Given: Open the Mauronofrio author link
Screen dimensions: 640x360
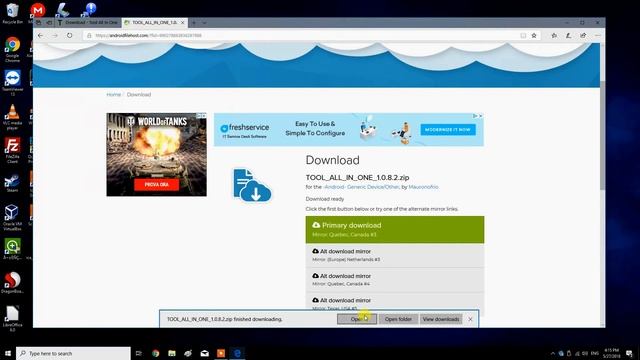Looking at the screenshot, I should [423, 187].
